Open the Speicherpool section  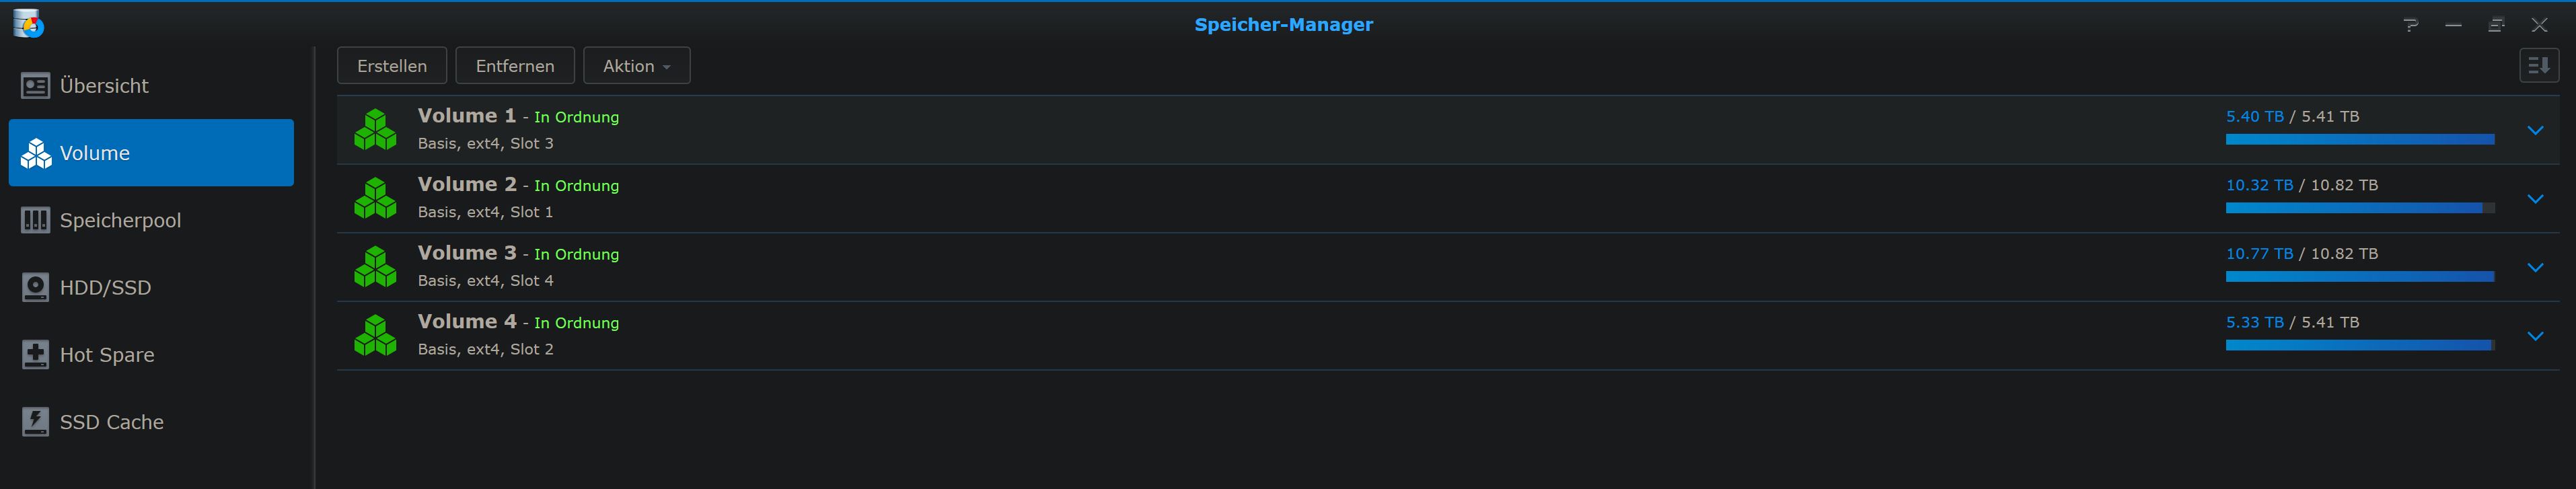coord(119,220)
